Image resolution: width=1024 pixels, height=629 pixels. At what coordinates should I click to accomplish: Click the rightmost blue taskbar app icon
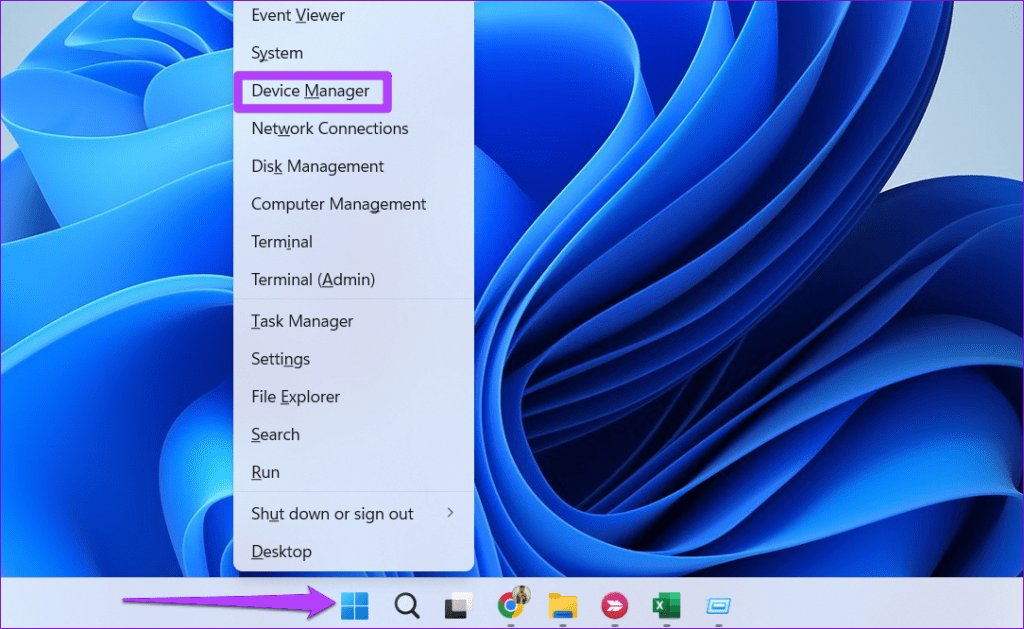pos(718,605)
